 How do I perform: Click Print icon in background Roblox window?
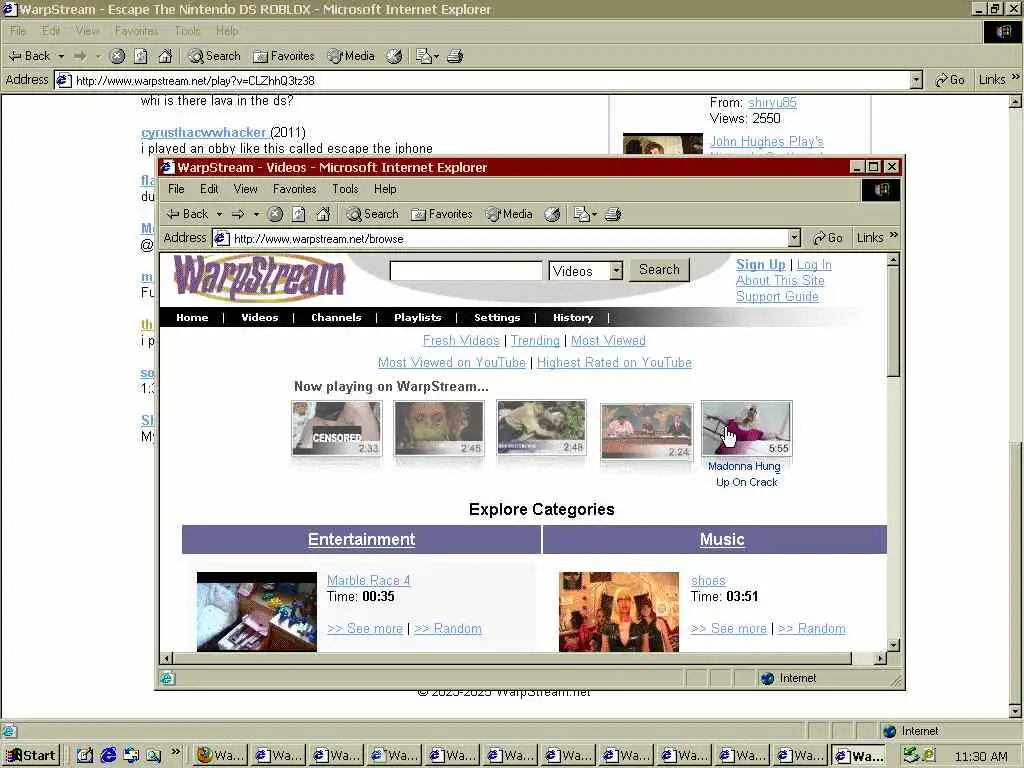tap(455, 56)
